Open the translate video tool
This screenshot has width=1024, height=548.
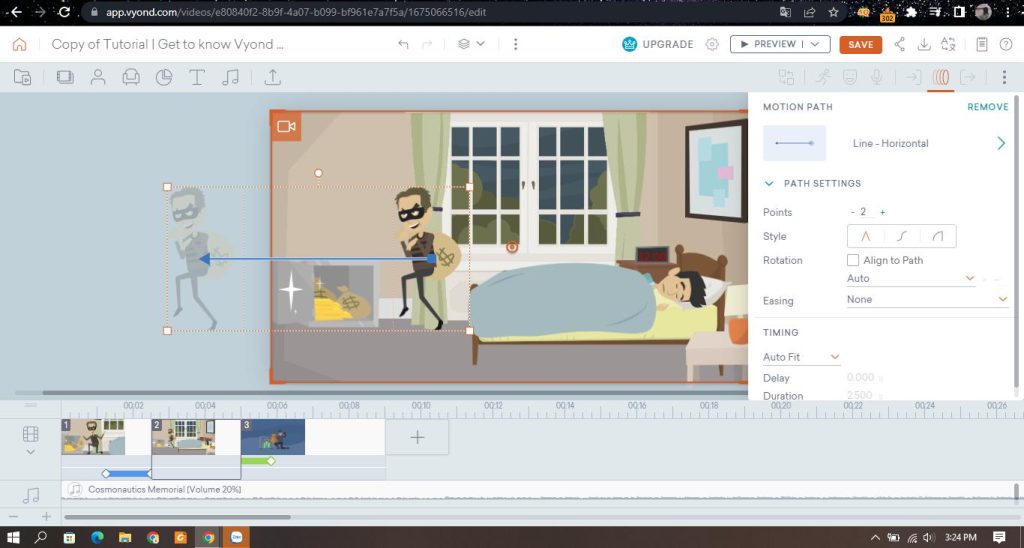(948, 44)
